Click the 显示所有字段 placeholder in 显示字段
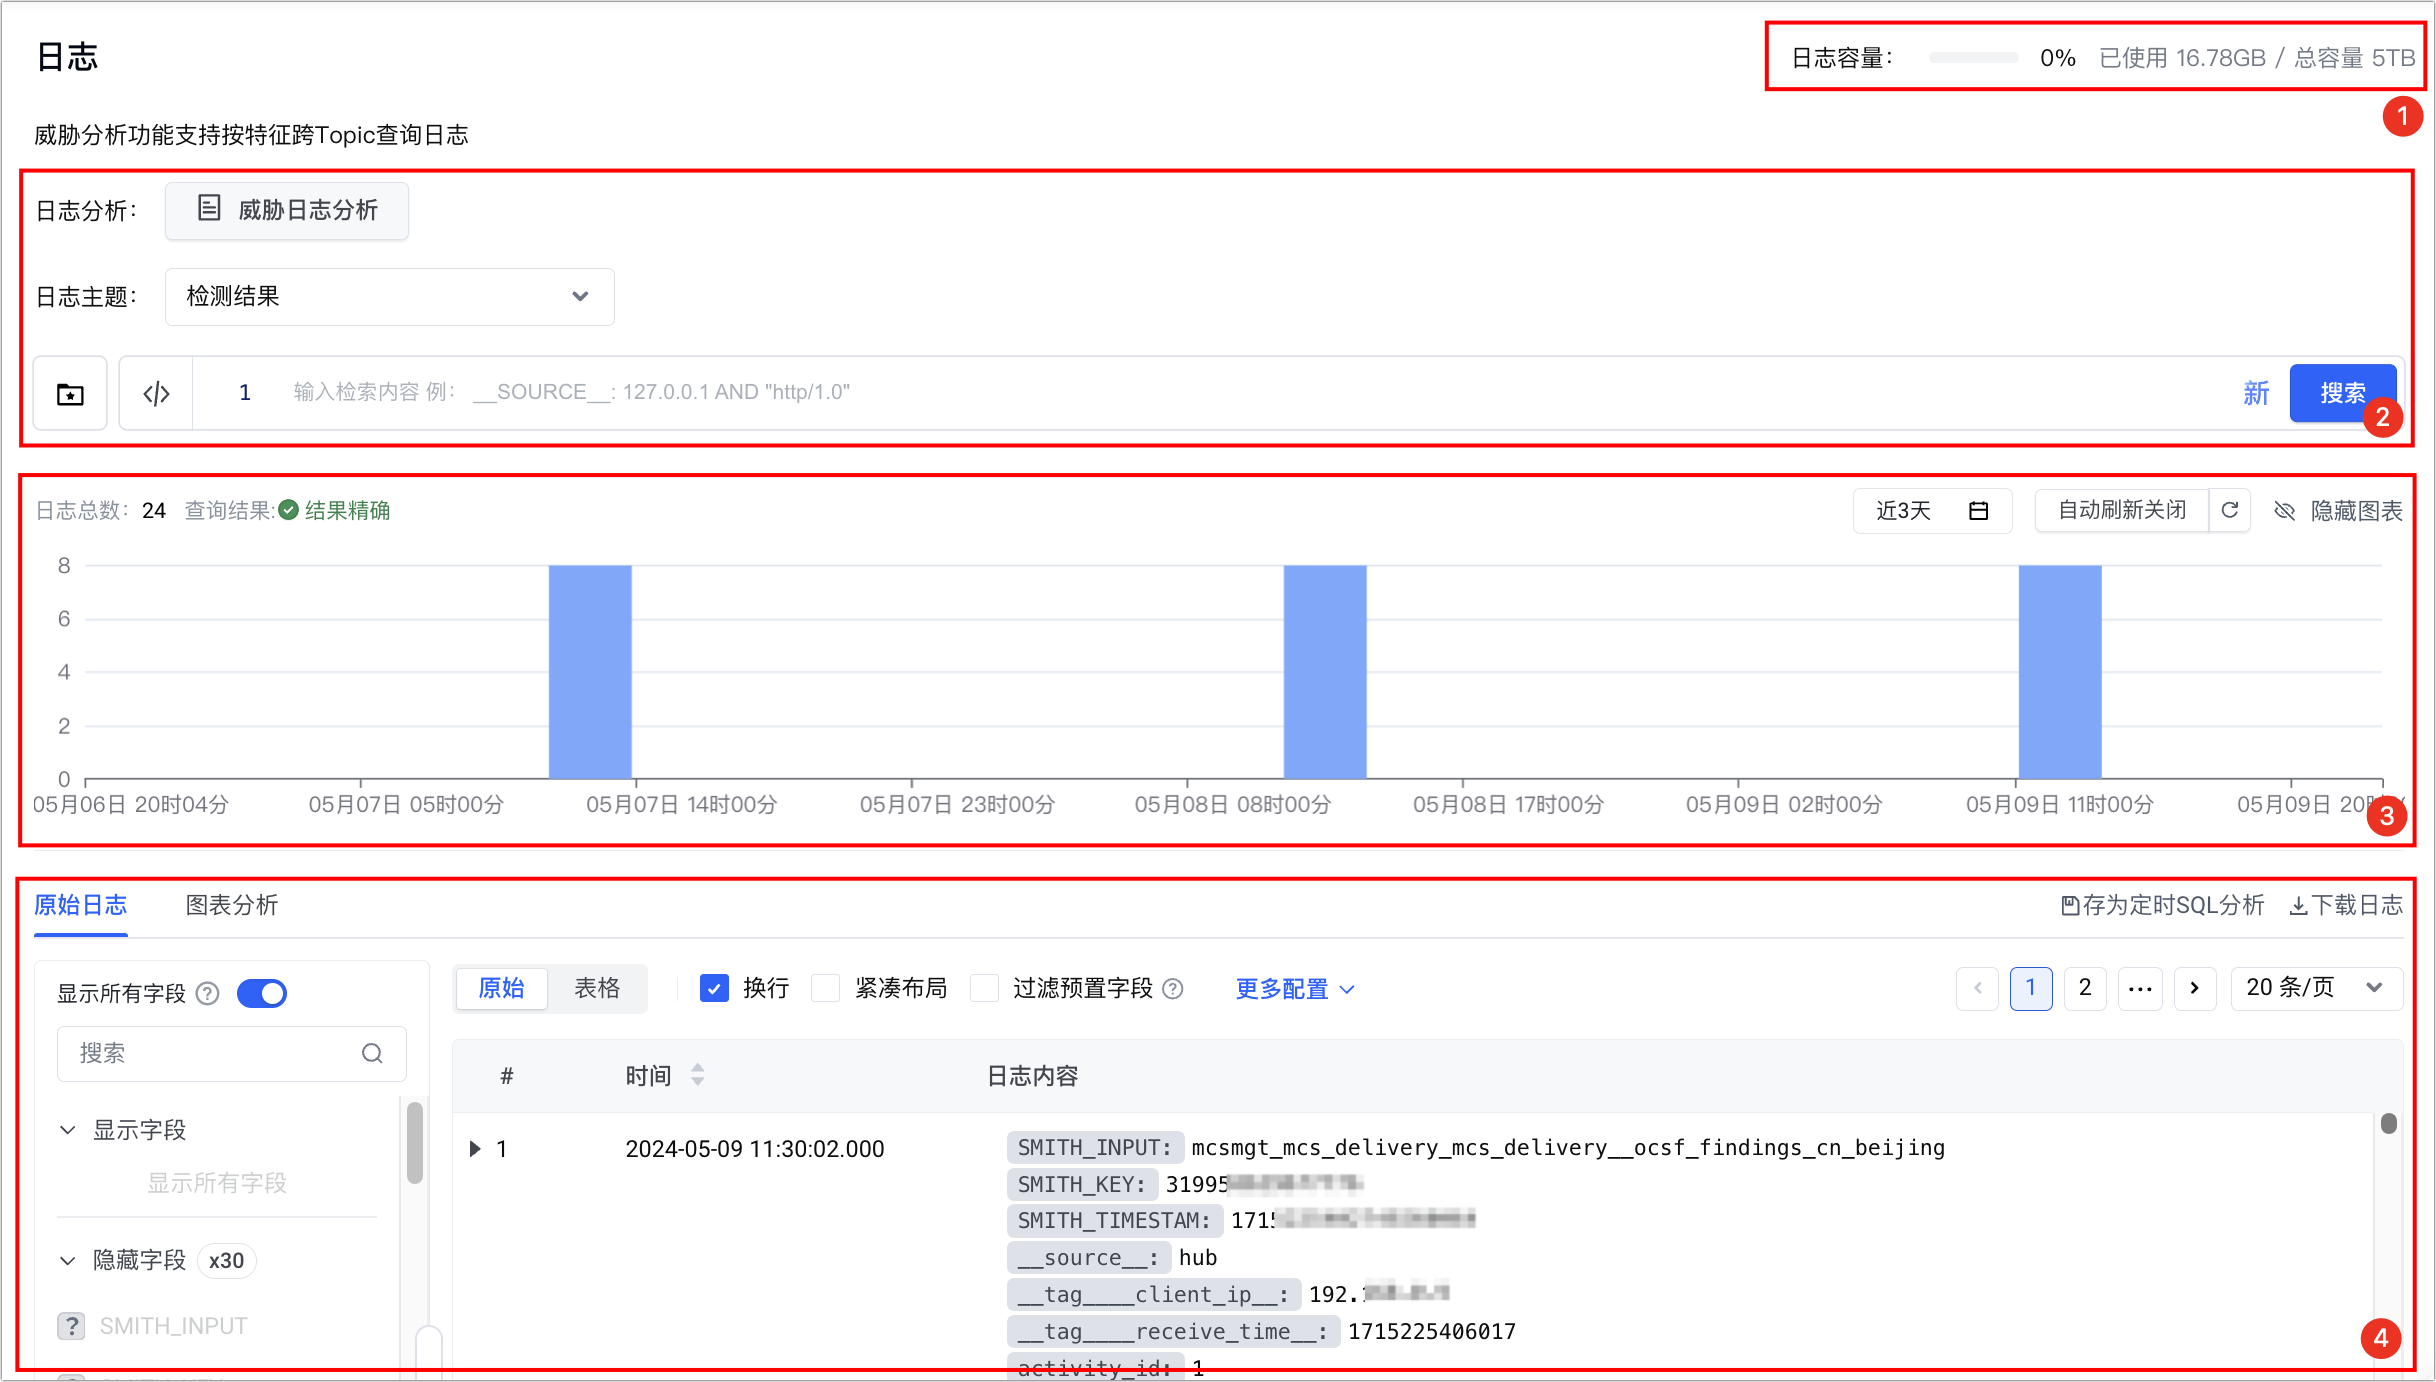The height and width of the screenshot is (1382, 2436). [217, 1183]
